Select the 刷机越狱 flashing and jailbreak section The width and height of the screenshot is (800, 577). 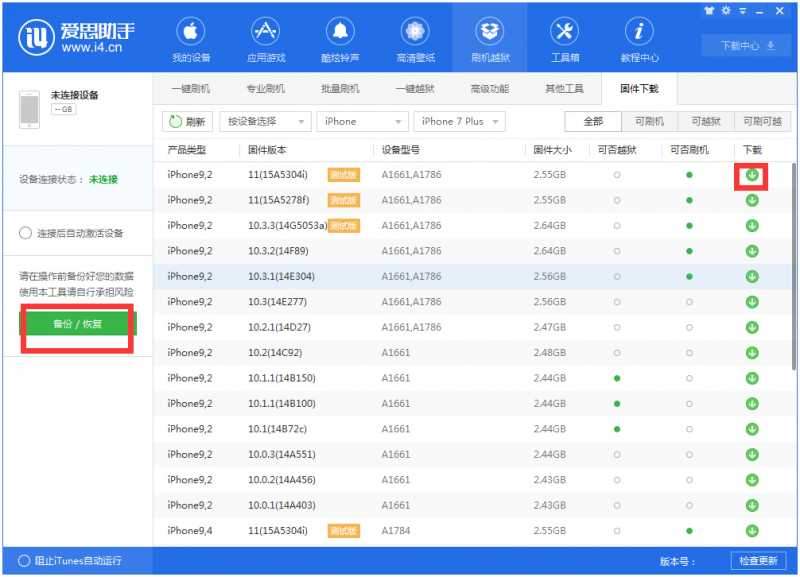490,38
